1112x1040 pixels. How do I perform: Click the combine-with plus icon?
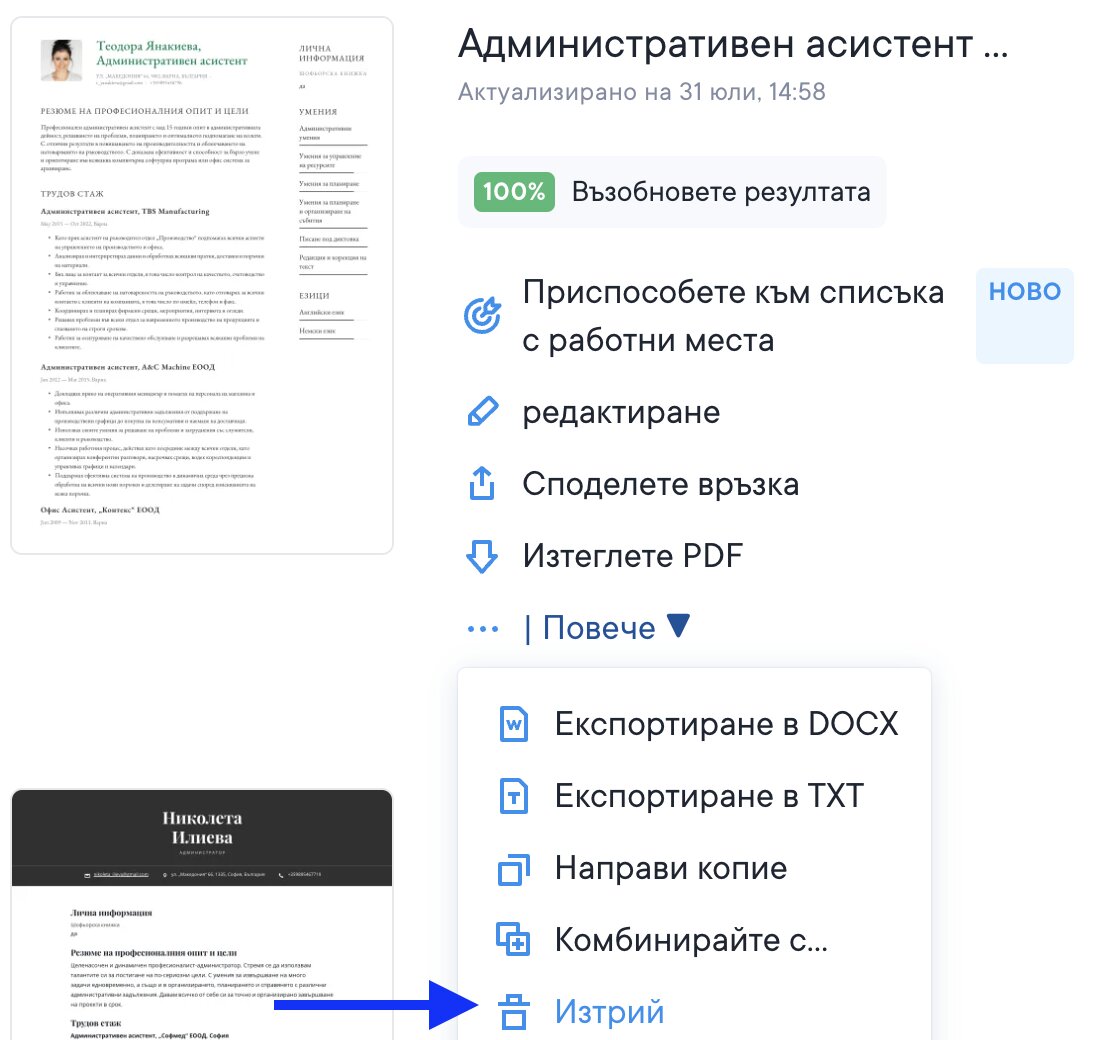(x=513, y=940)
